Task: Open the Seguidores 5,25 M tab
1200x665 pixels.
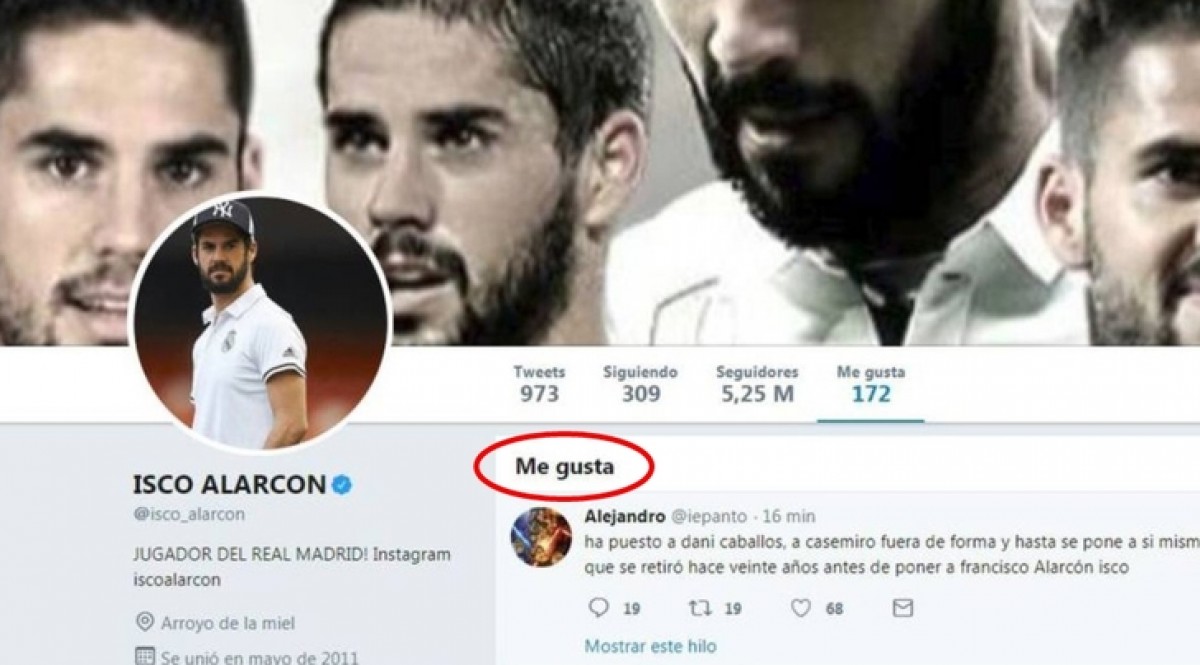Action: [756, 383]
